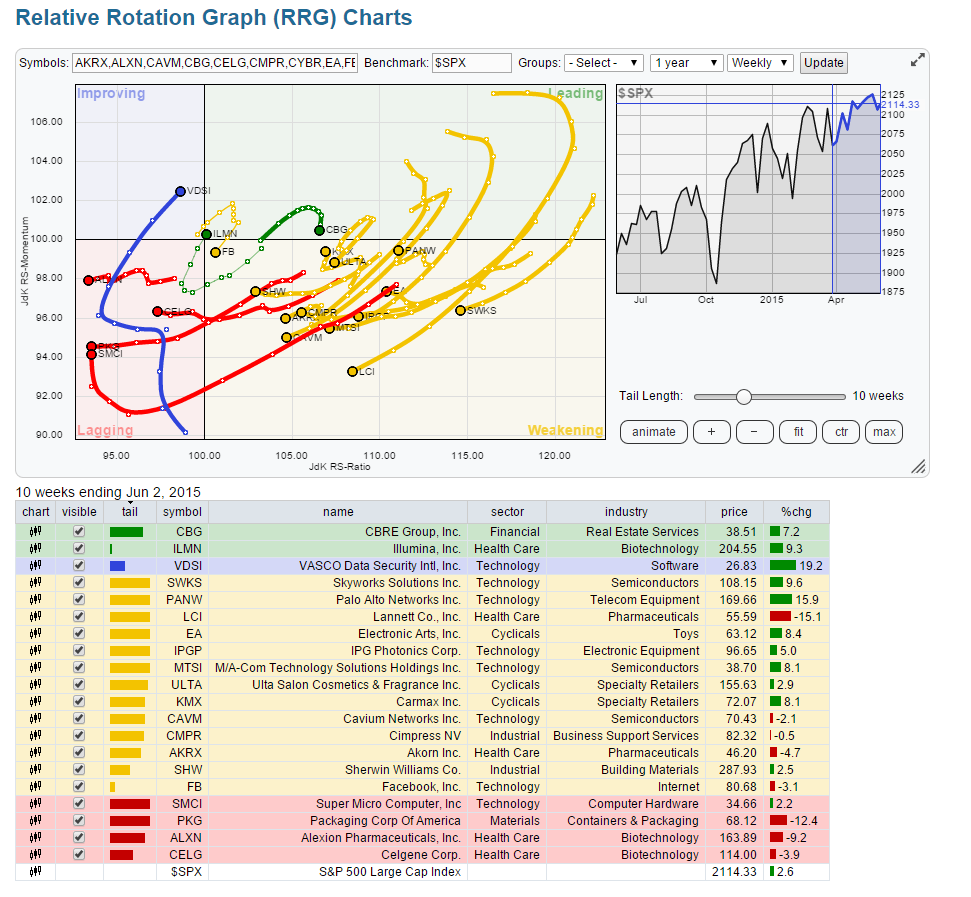Viewport: 971px width, 897px height.
Task: Hide LCI using its visible checkbox
Action: point(79,617)
